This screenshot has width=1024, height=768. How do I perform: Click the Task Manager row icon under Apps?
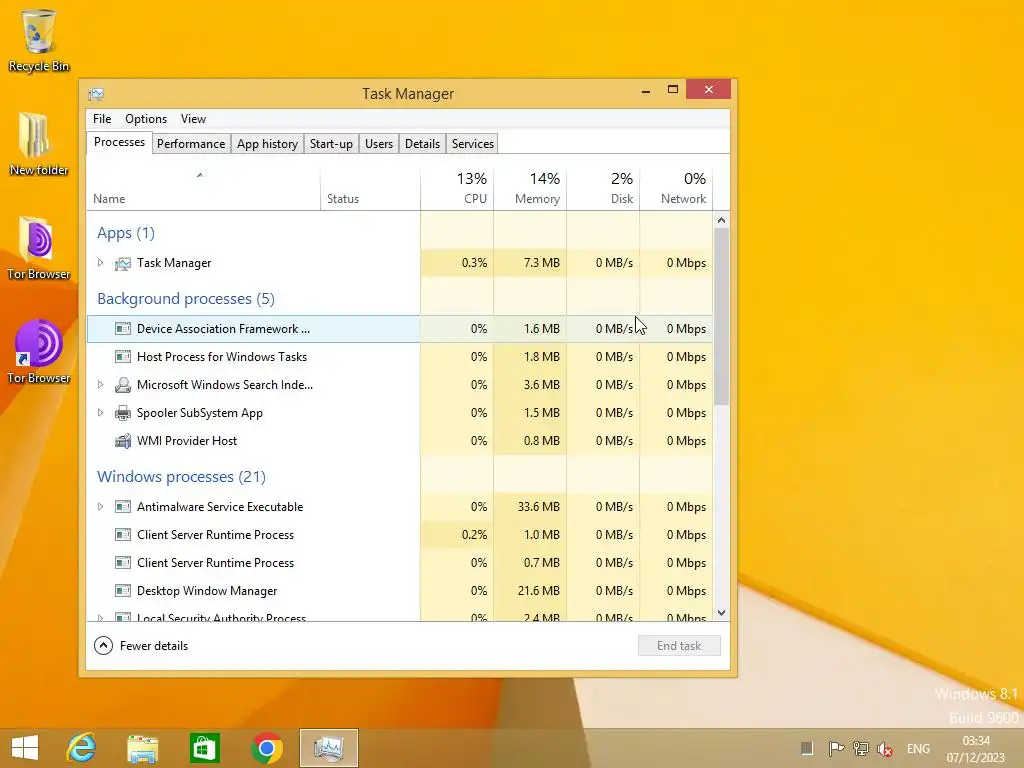point(122,263)
